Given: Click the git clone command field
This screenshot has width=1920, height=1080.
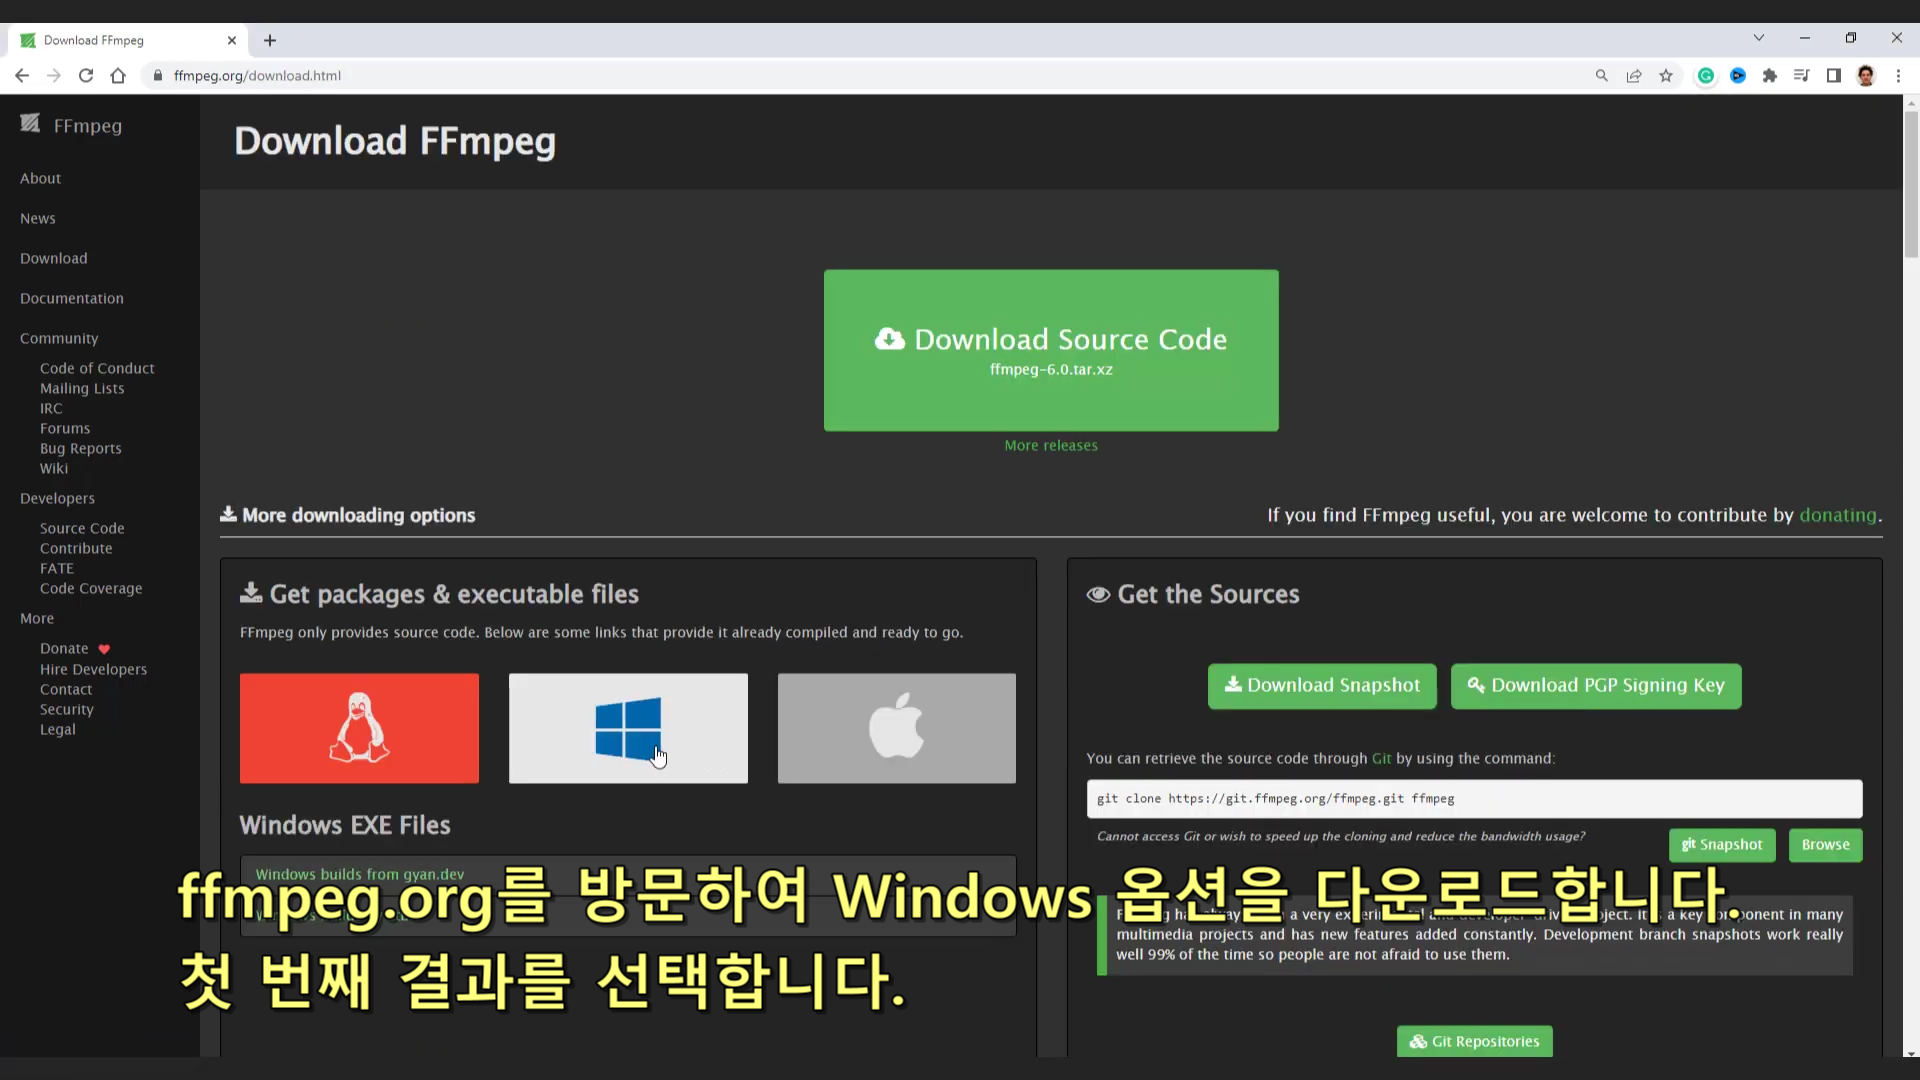Looking at the screenshot, I should coord(1474,799).
